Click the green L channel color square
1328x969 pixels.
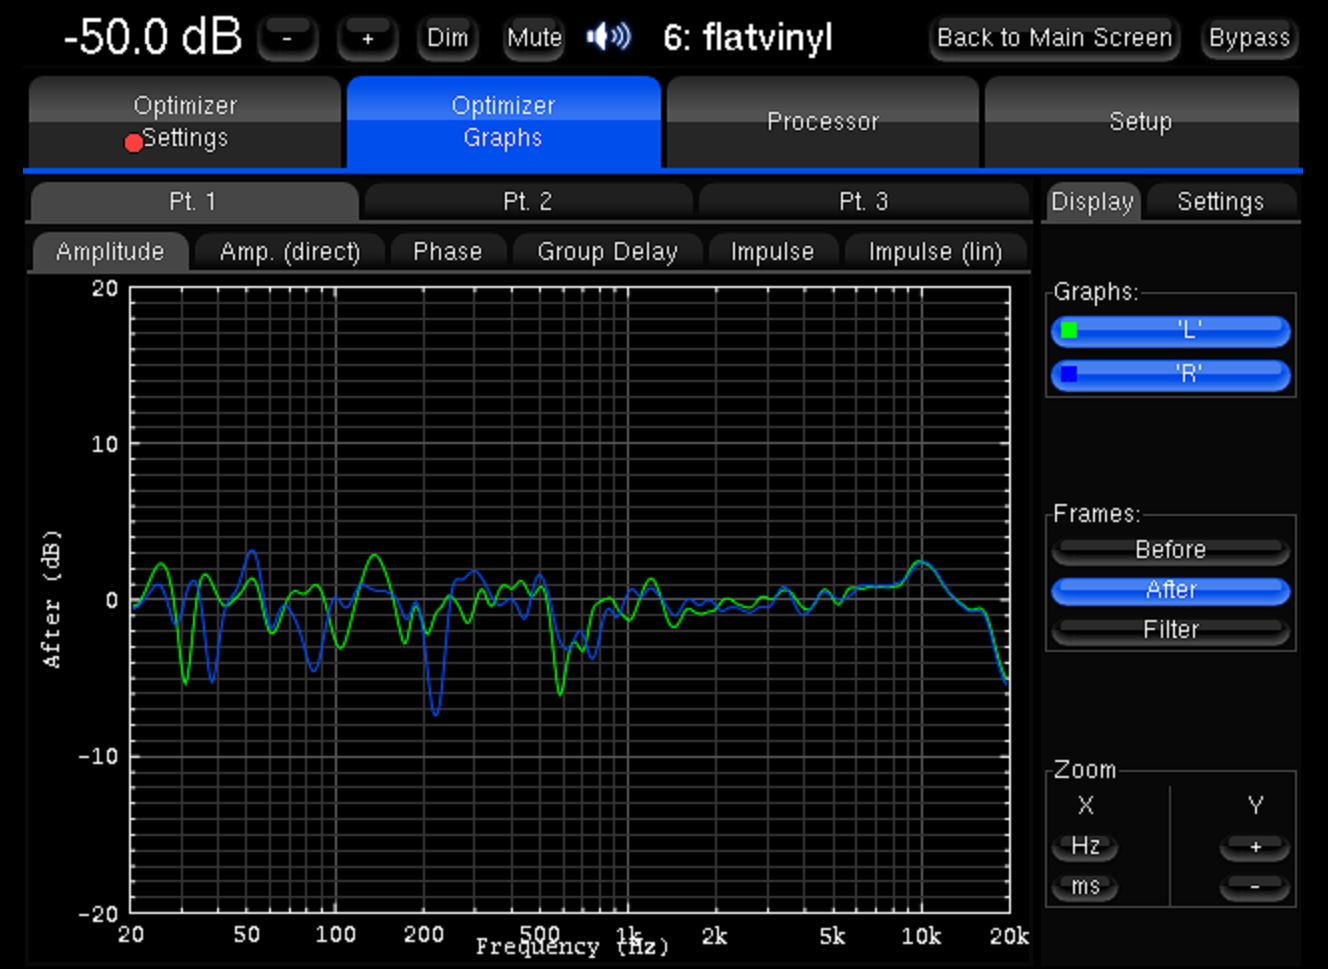click(x=1069, y=330)
